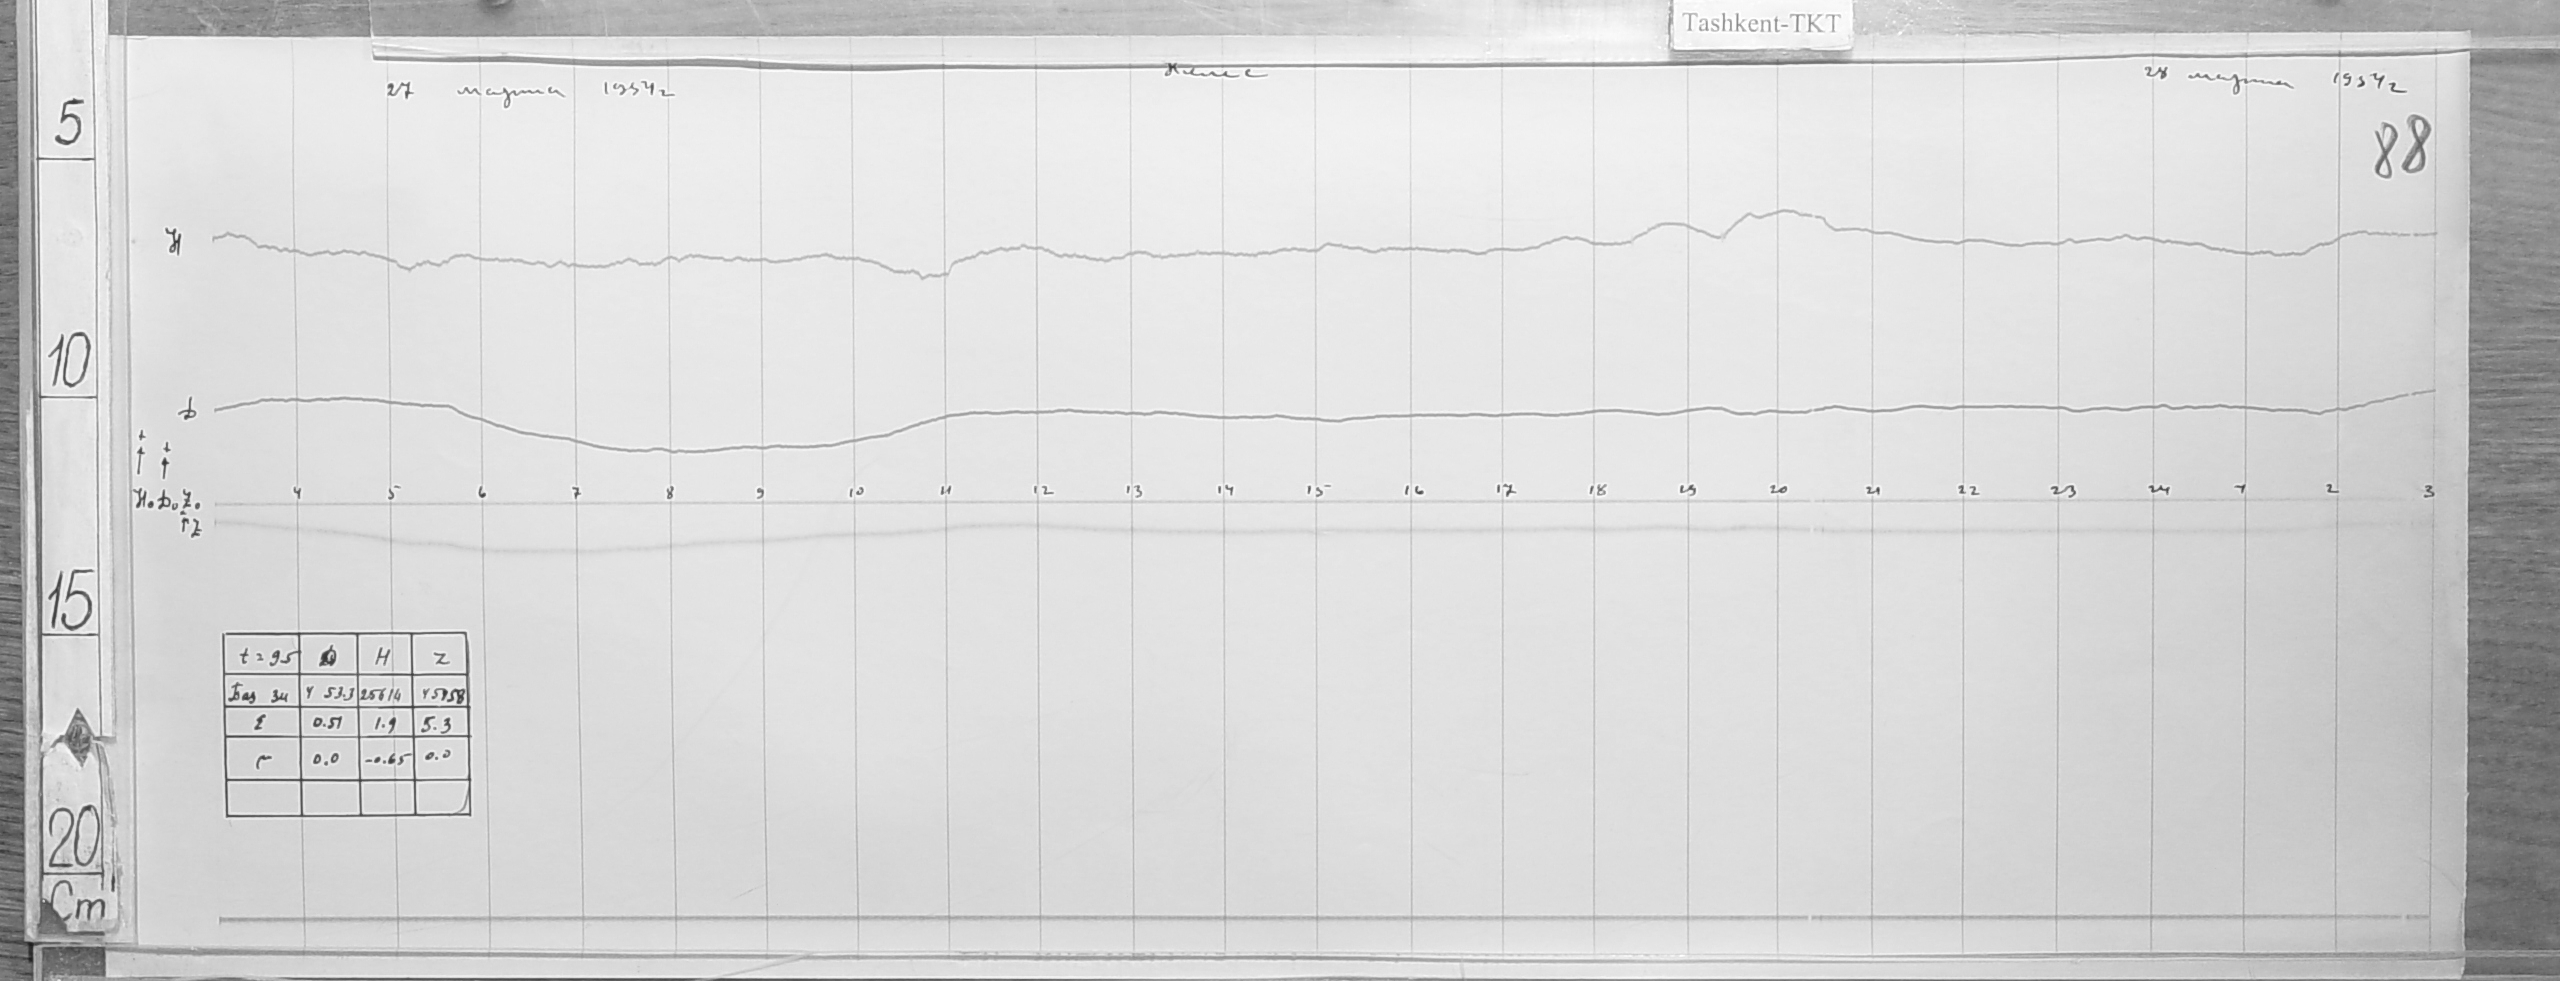Click the 10 mark on the ruler

click(x=68, y=361)
